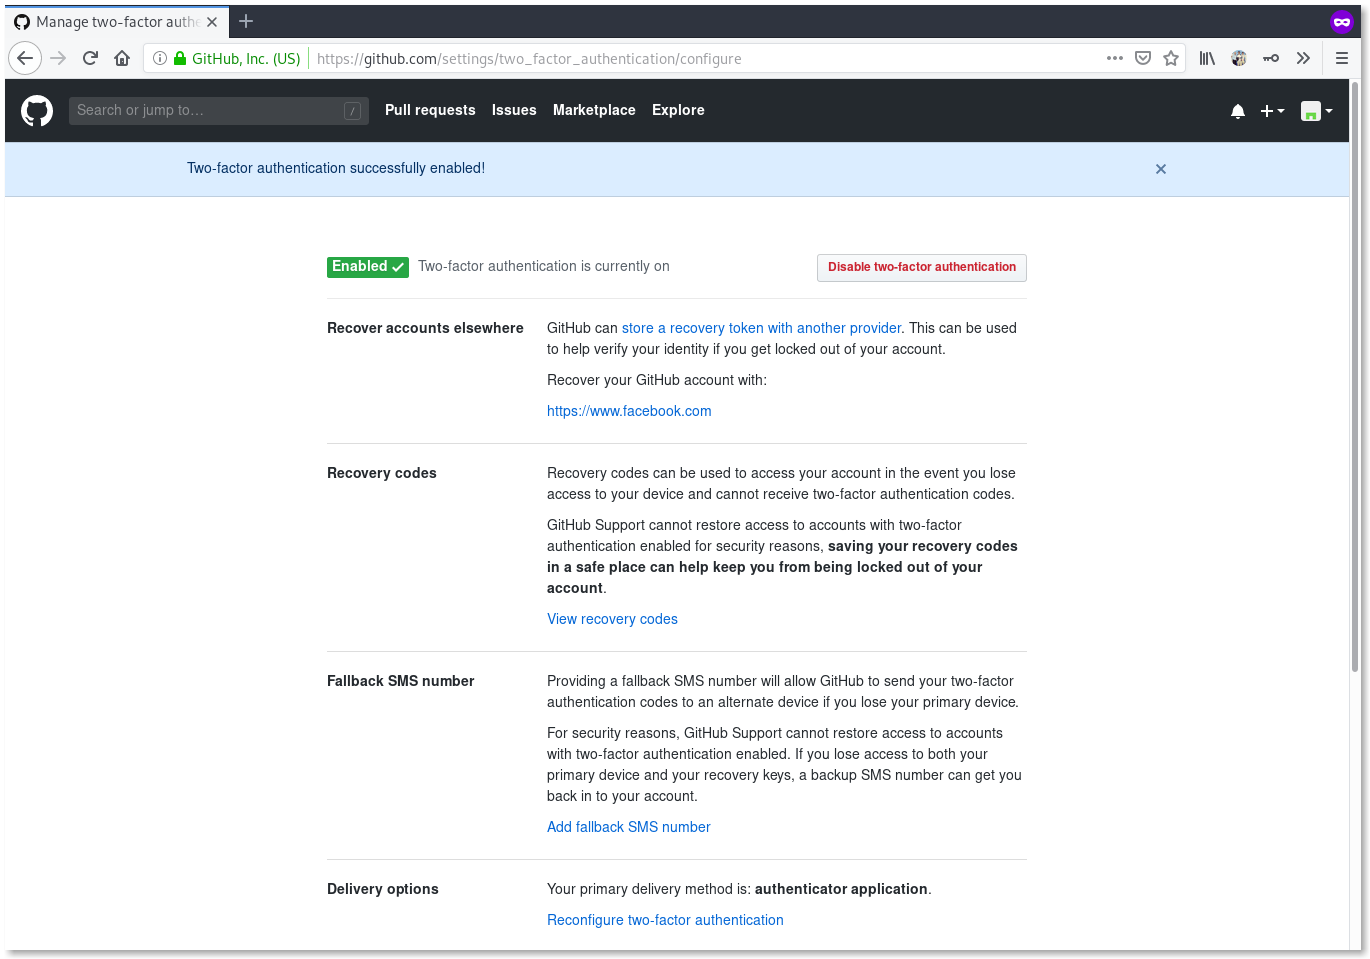The image size is (1370, 959).
Task: Open the page actions ellipsis menu
Action: (1115, 58)
